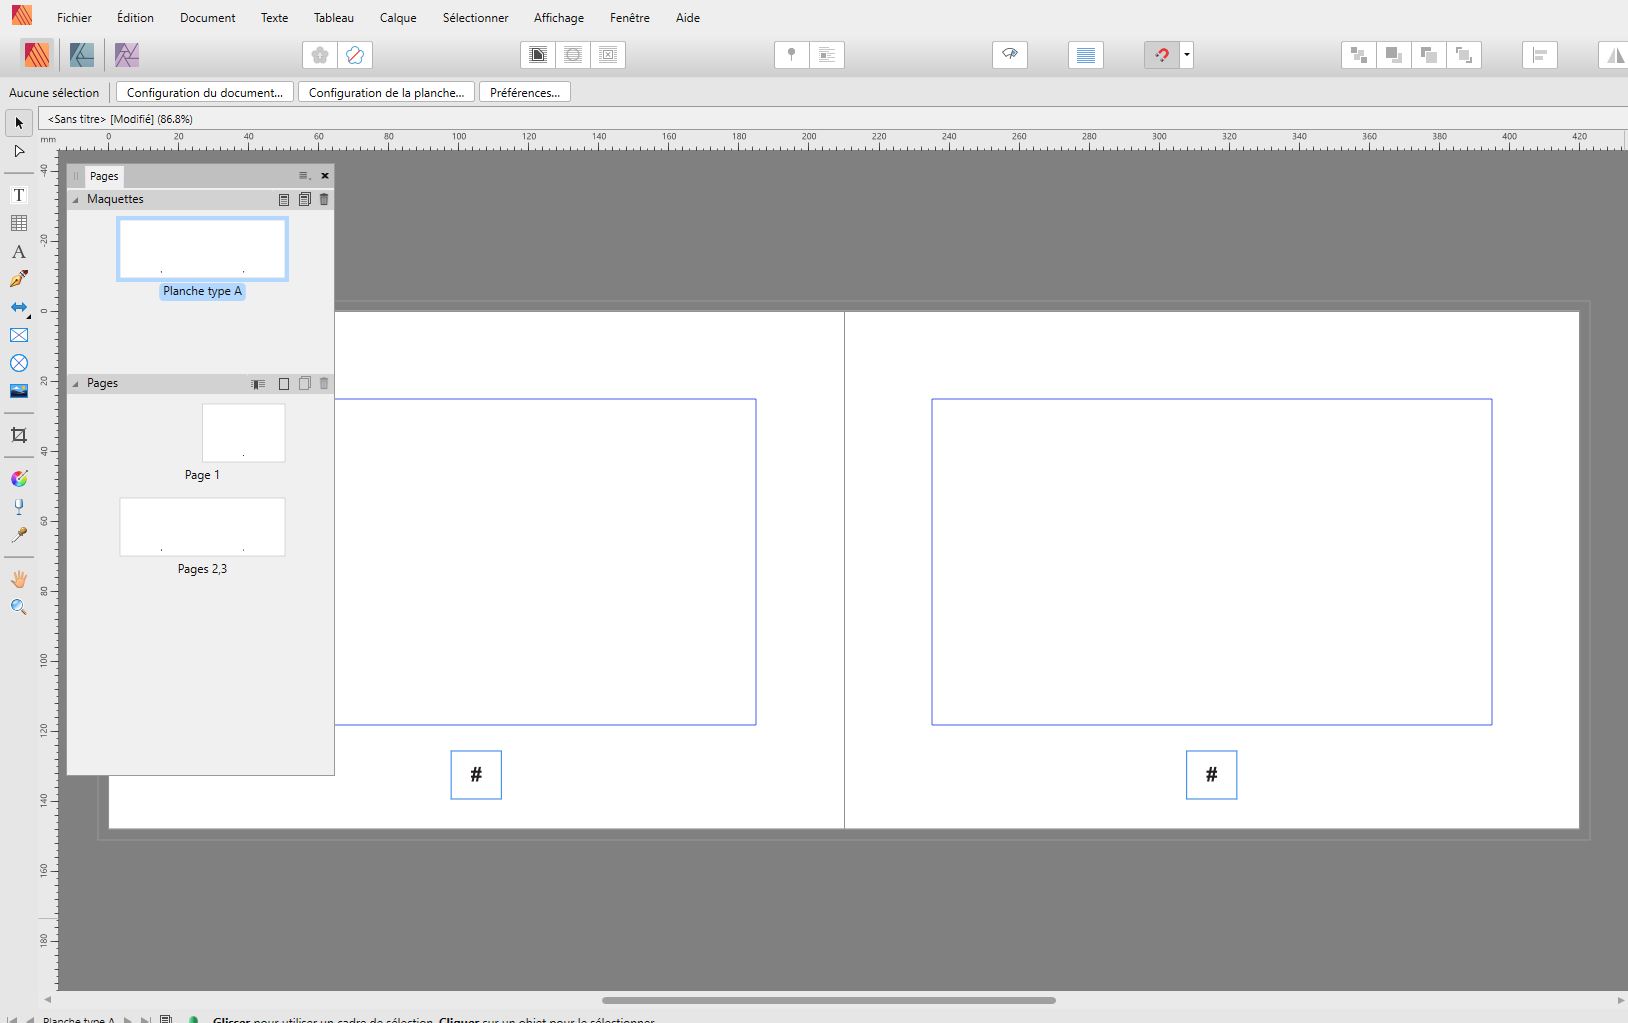The height and width of the screenshot is (1023, 1628).
Task: Select the Pen tool
Action: (19, 279)
